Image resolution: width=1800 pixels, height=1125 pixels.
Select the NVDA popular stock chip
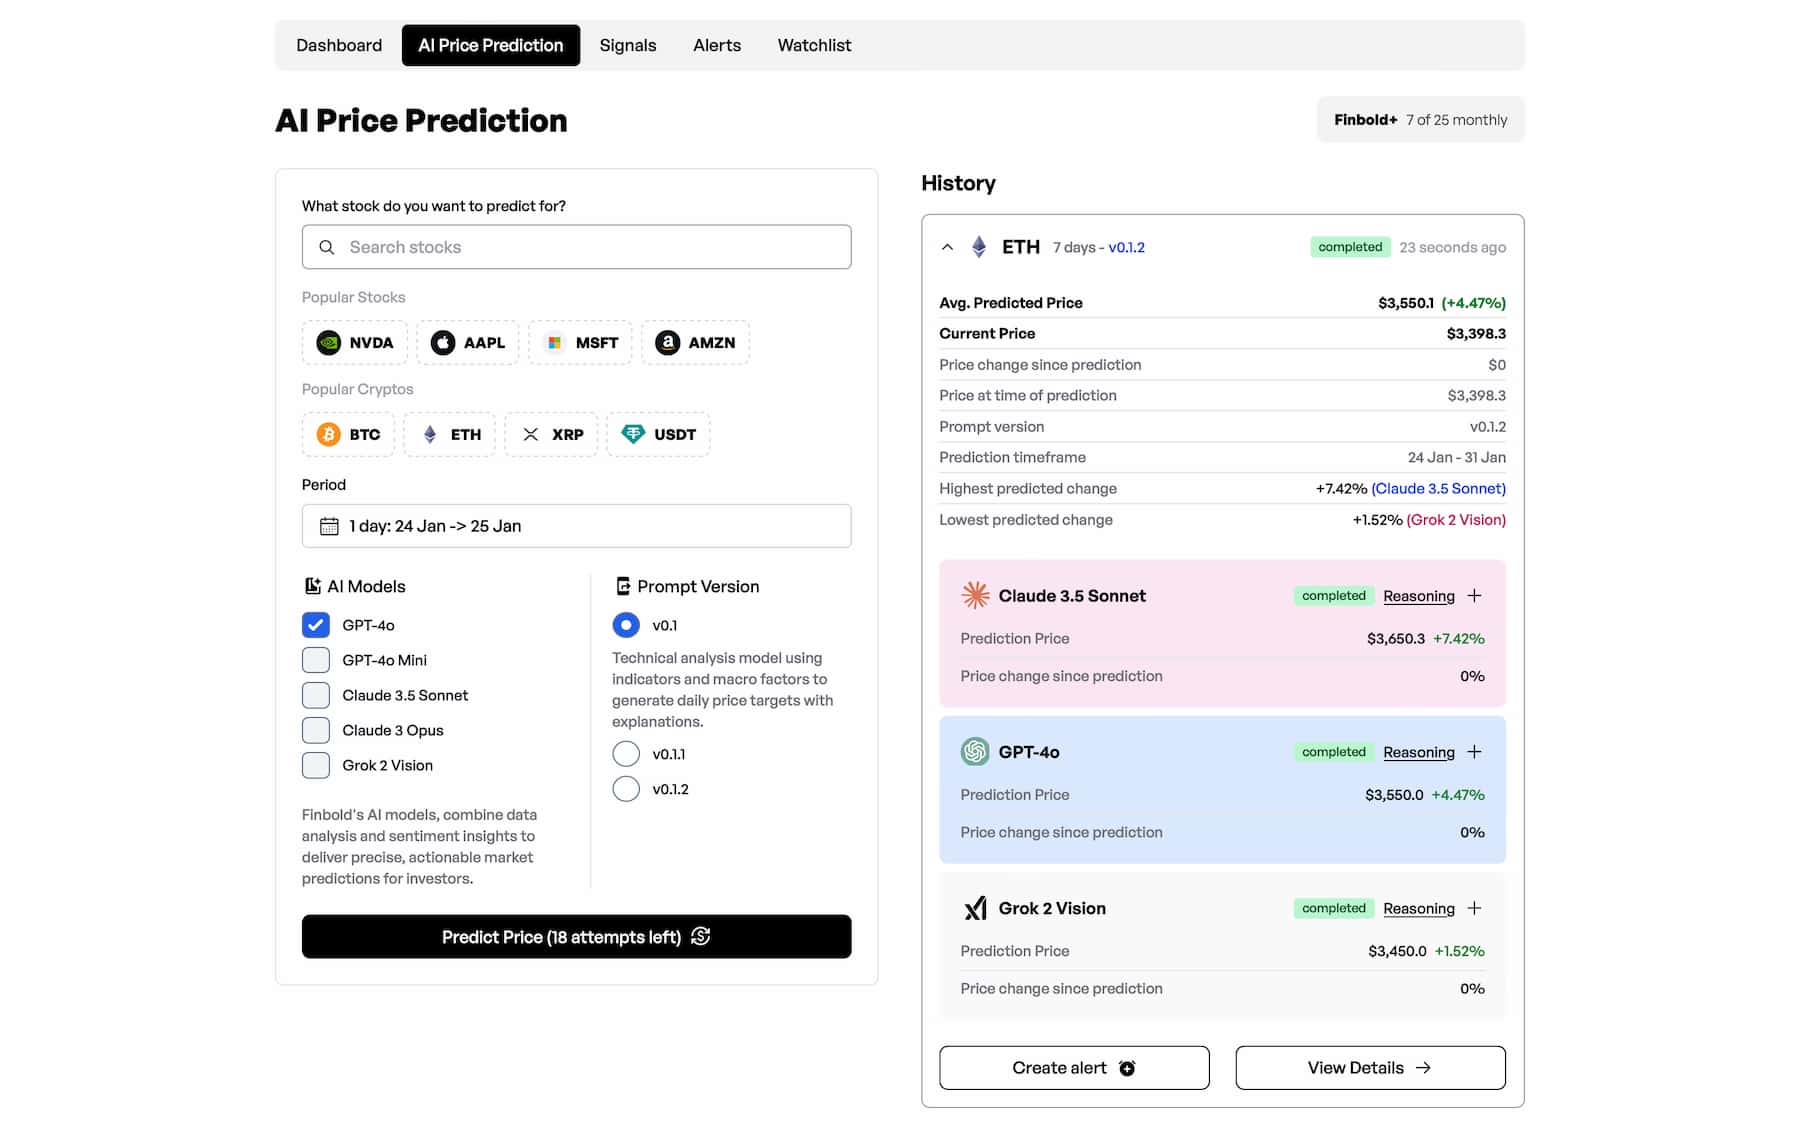coord(355,342)
